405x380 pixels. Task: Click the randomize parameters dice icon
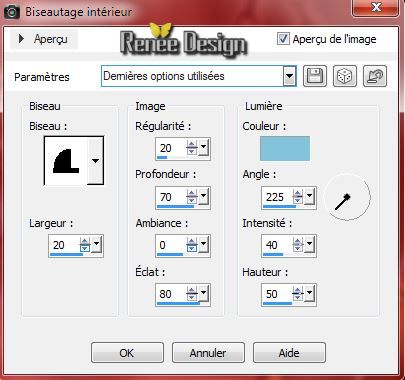345,76
